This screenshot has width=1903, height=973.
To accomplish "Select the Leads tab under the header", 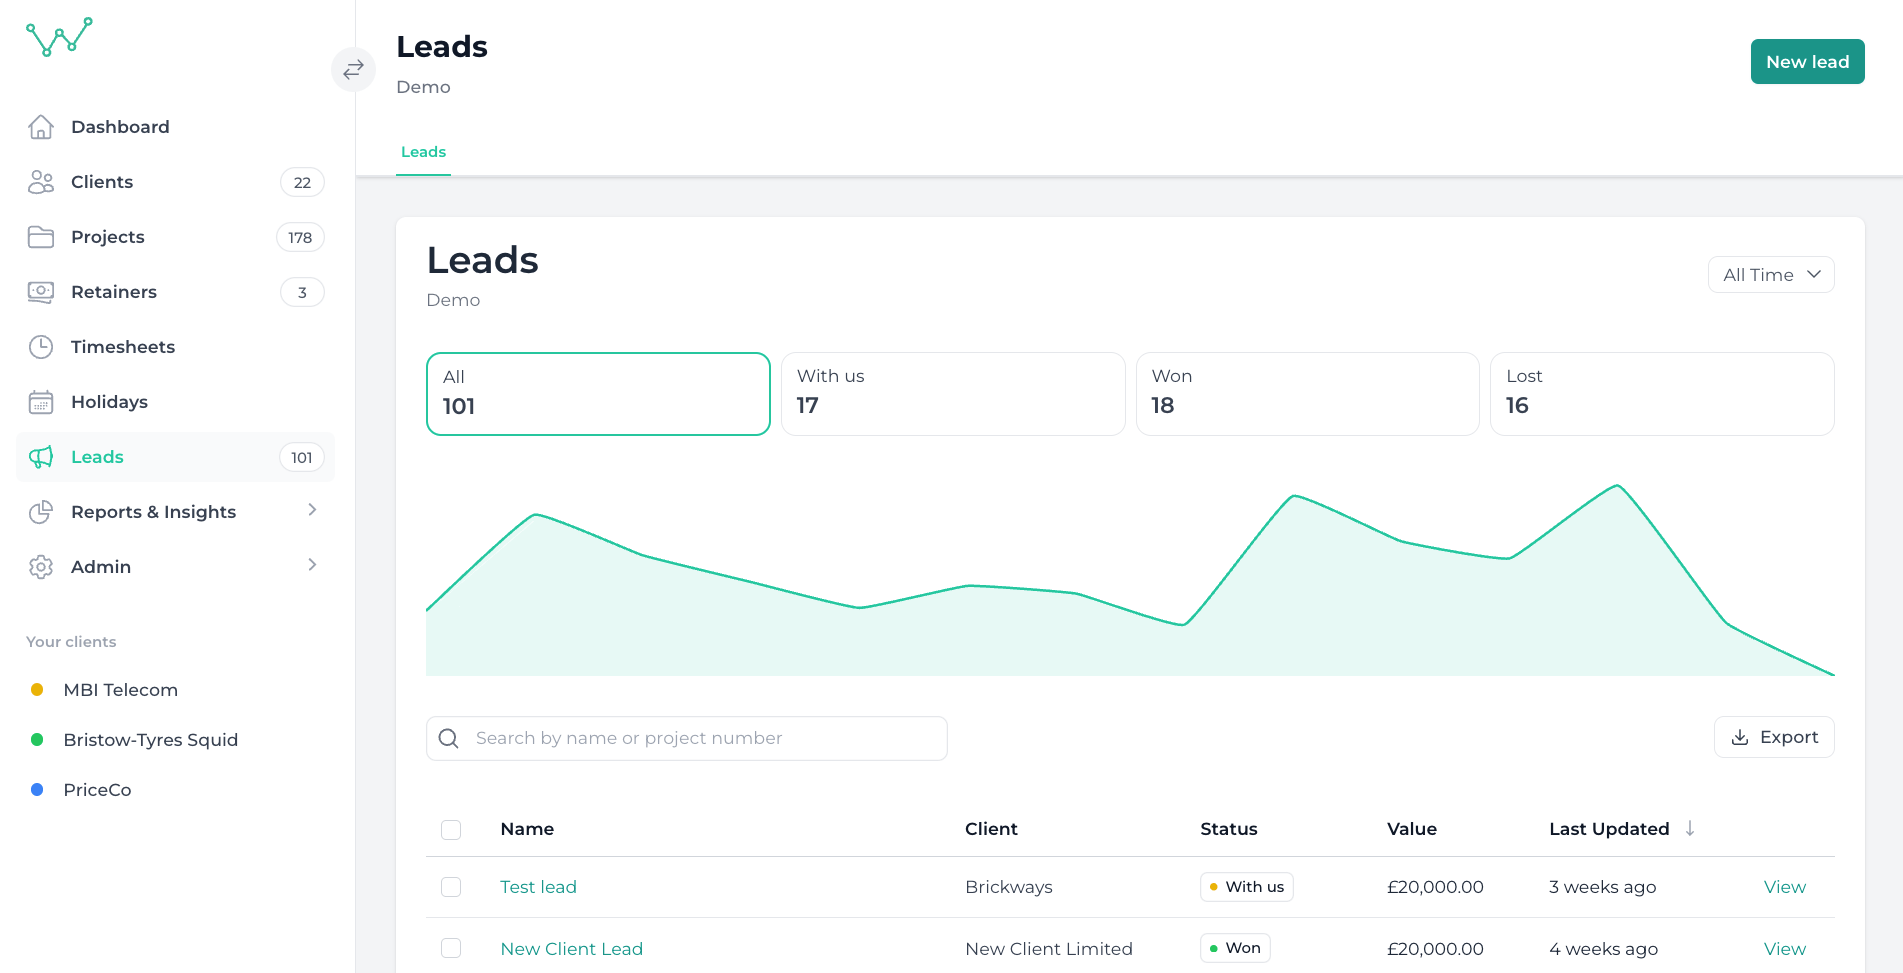I will 423,152.
